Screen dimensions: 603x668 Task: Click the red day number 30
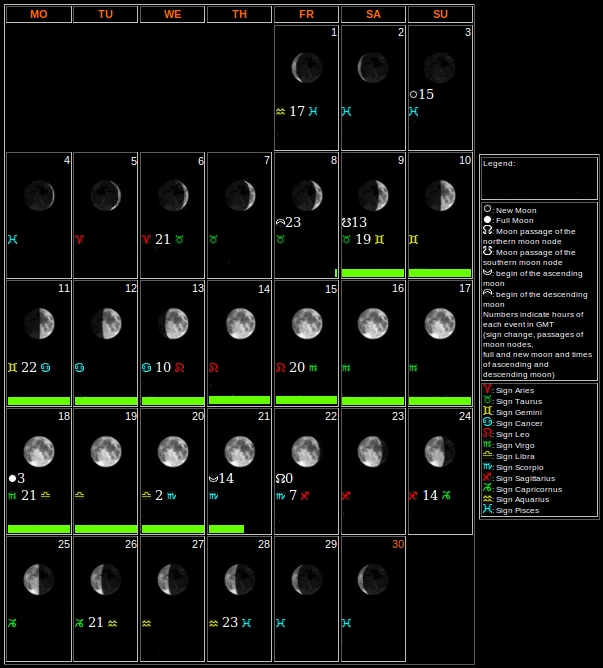(x=397, y=544)
